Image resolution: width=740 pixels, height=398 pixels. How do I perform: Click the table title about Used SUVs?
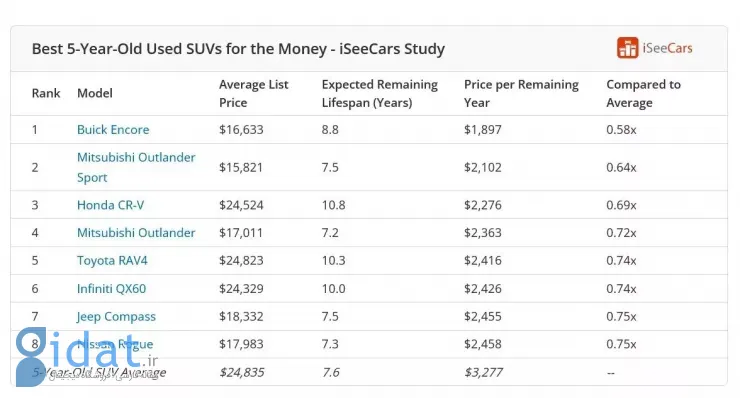click(x=238, y=49)
